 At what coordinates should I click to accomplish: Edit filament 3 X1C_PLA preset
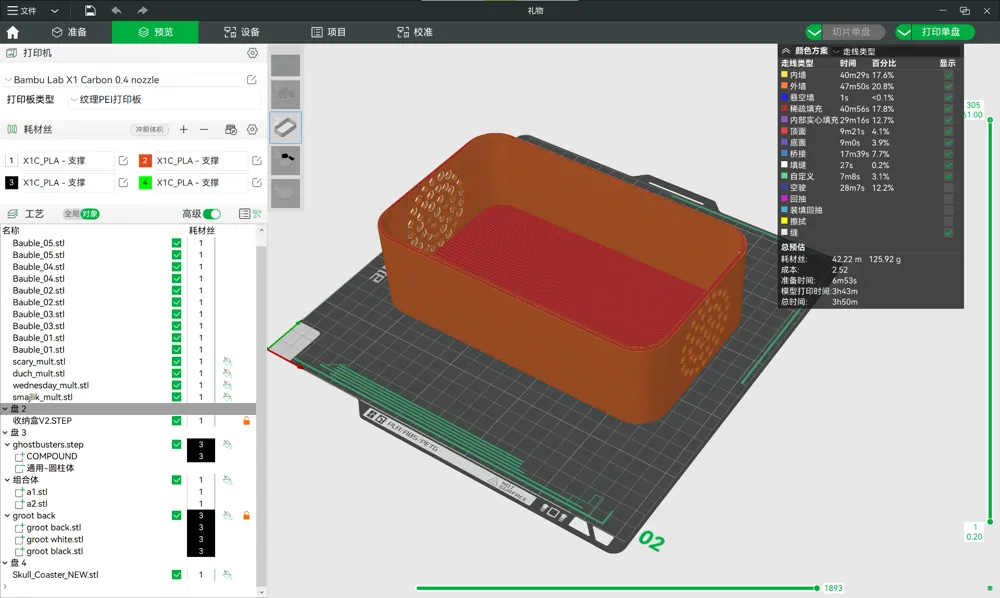[123, 182]
